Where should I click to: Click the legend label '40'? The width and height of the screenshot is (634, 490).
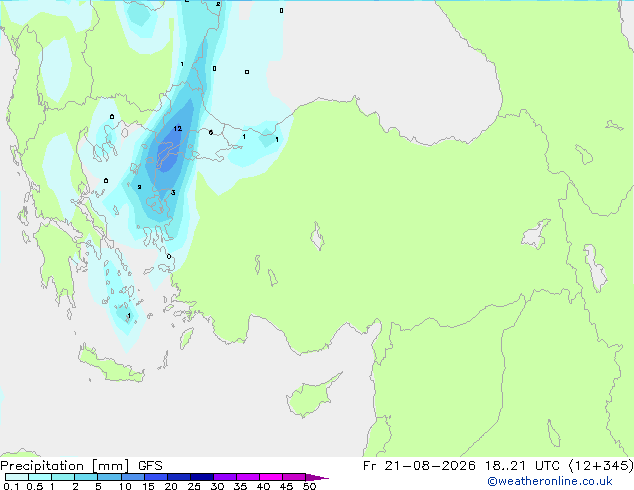point(263,486)
